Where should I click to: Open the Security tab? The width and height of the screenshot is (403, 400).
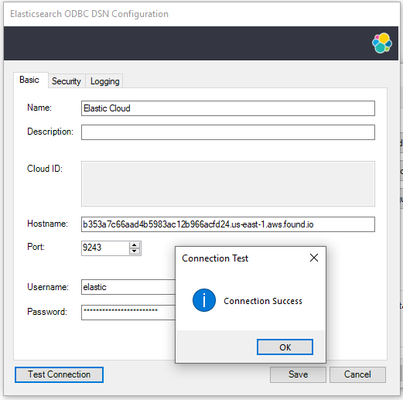(66, 81)
